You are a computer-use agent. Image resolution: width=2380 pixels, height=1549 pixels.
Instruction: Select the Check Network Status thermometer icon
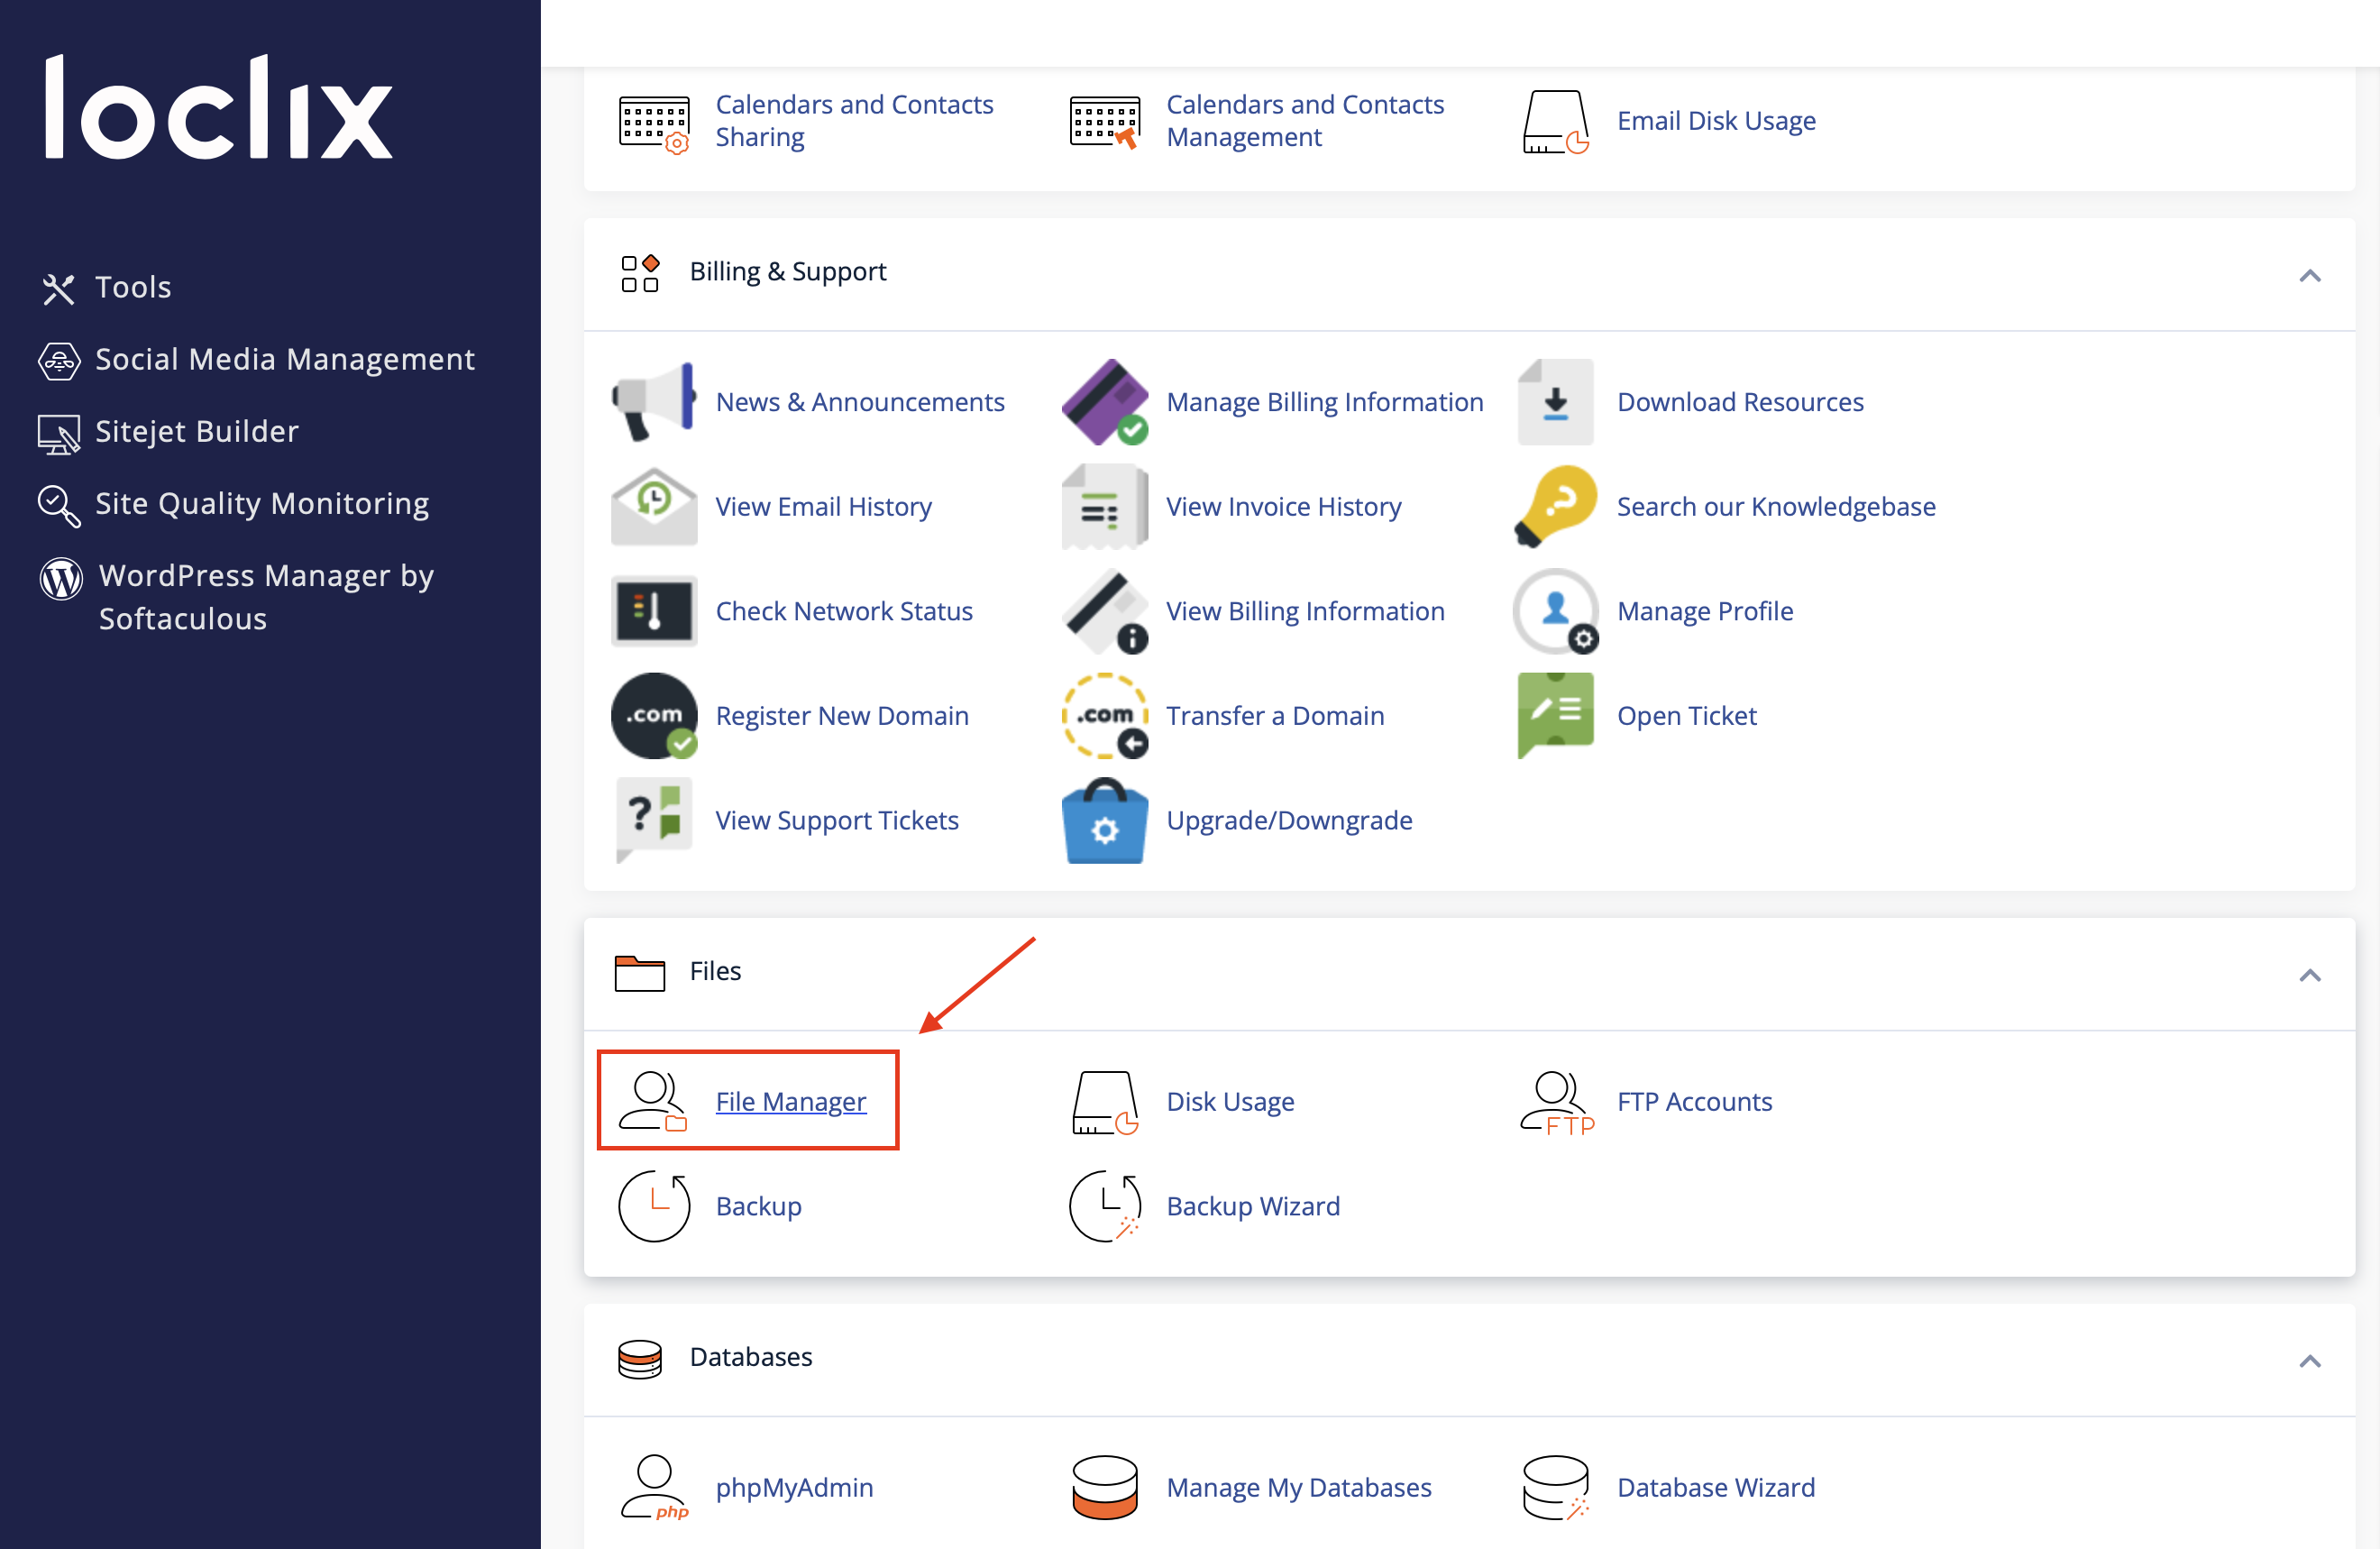653,611
